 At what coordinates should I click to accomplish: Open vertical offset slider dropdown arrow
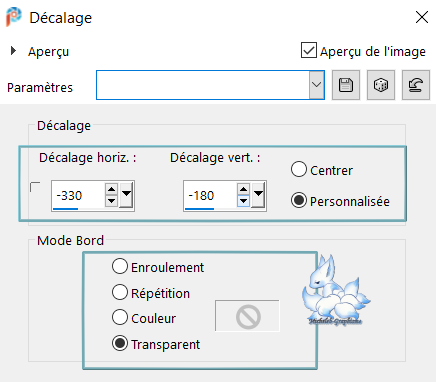(x=258, y=195)
